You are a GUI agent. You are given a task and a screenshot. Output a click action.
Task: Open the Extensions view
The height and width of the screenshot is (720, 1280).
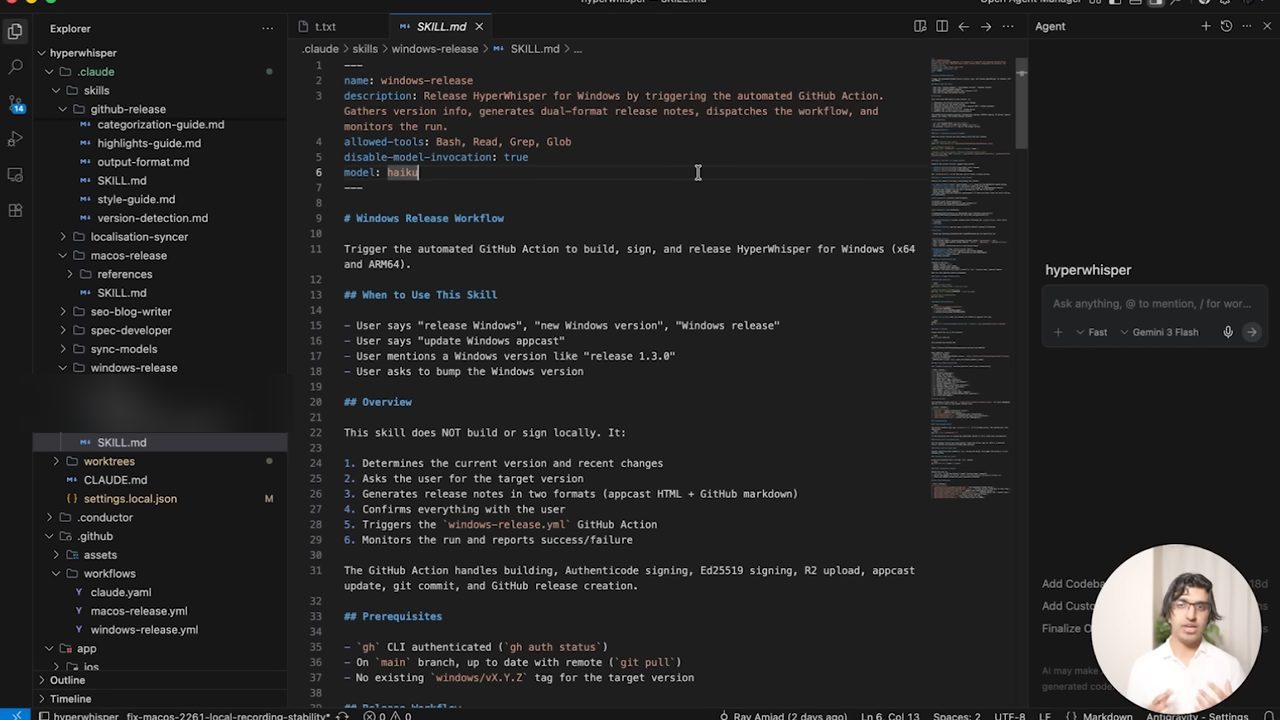click(15, 211)
